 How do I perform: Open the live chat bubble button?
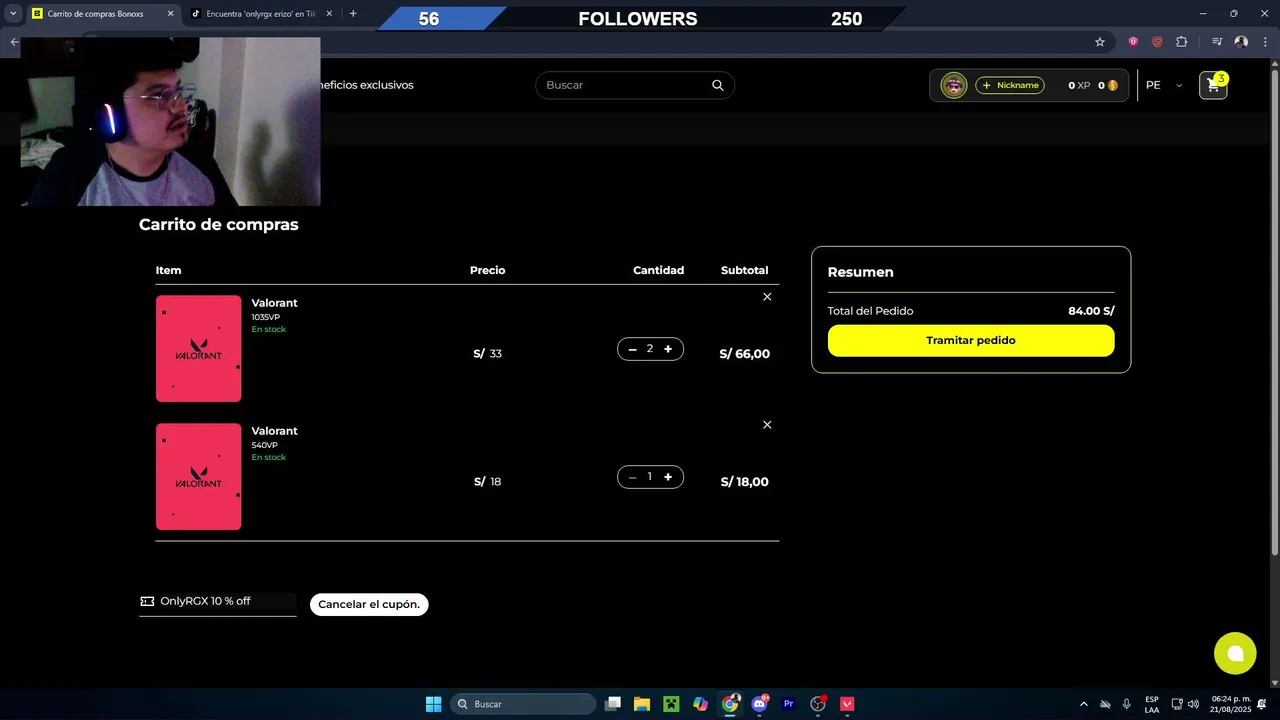click(1235, 653)
